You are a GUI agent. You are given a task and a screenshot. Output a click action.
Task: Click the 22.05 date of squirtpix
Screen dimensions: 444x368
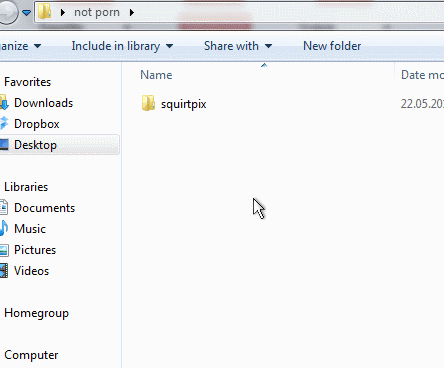[x=422, y=104]
